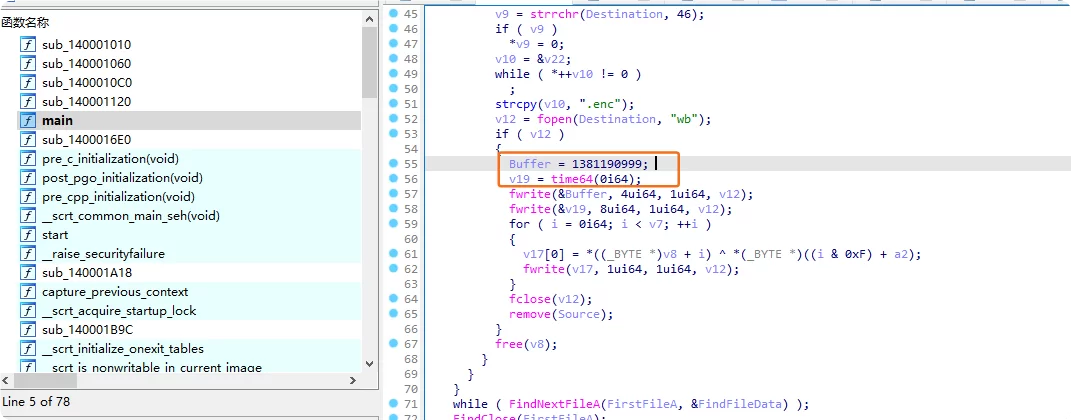The height and width of the screenshot is (420, 1071).
Task: Click the function icon beside start
Action: tap(28, 235)
